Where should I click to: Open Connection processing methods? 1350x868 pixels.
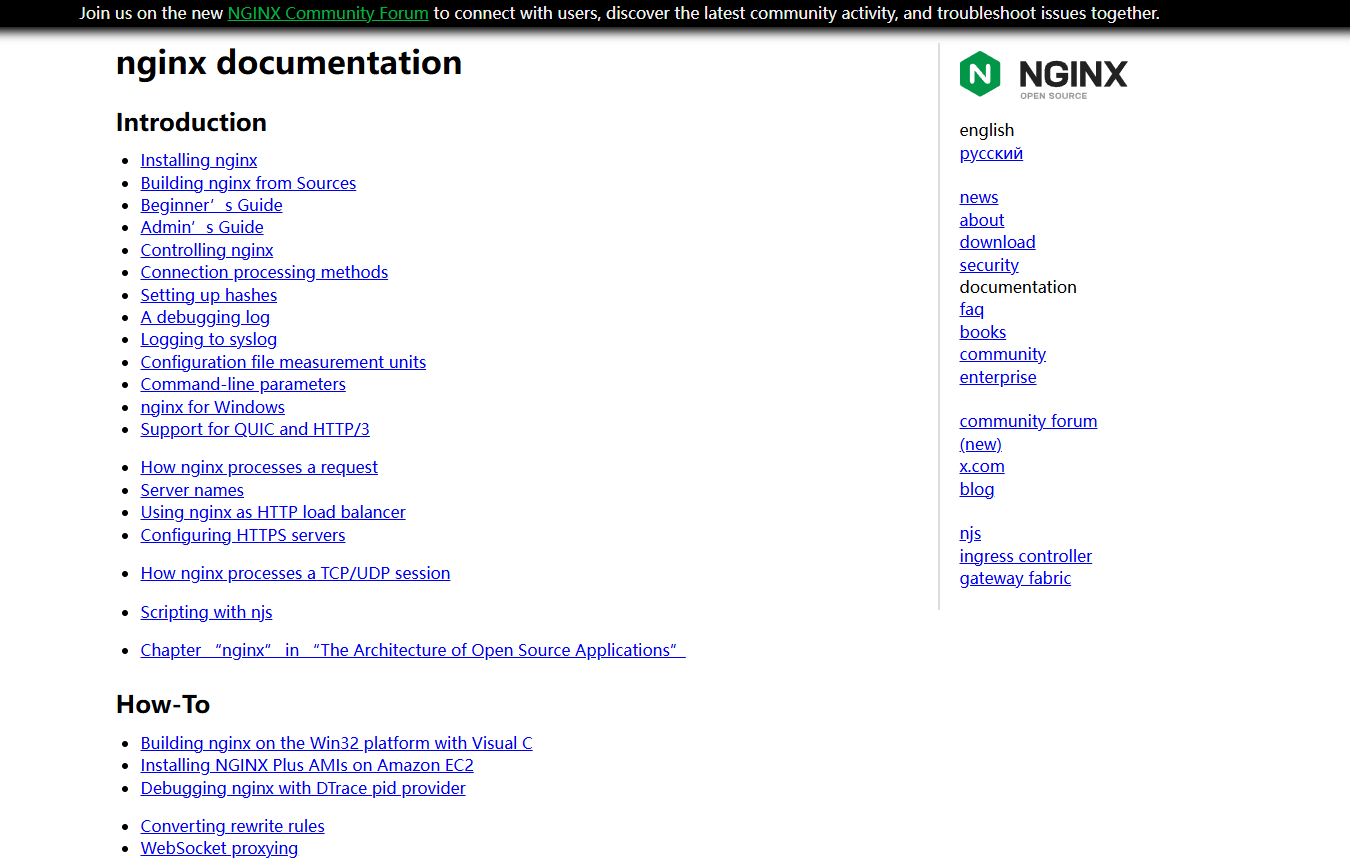[x=264, y=272]
